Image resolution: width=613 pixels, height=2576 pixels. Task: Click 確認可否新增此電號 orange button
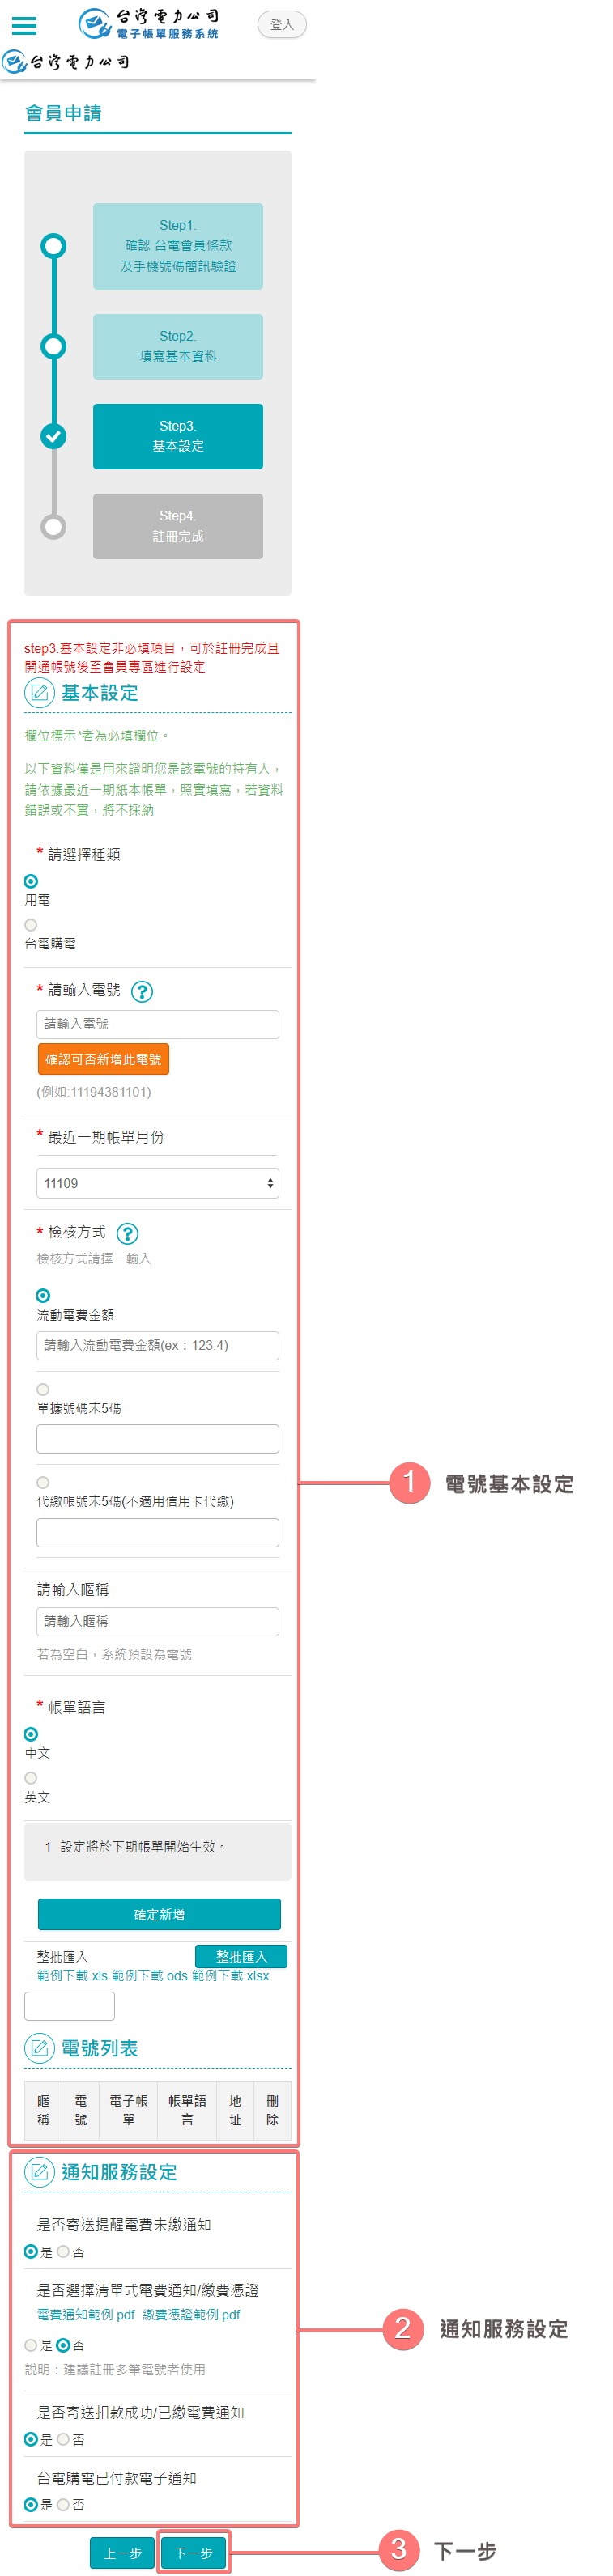(x=103, y=1059)
